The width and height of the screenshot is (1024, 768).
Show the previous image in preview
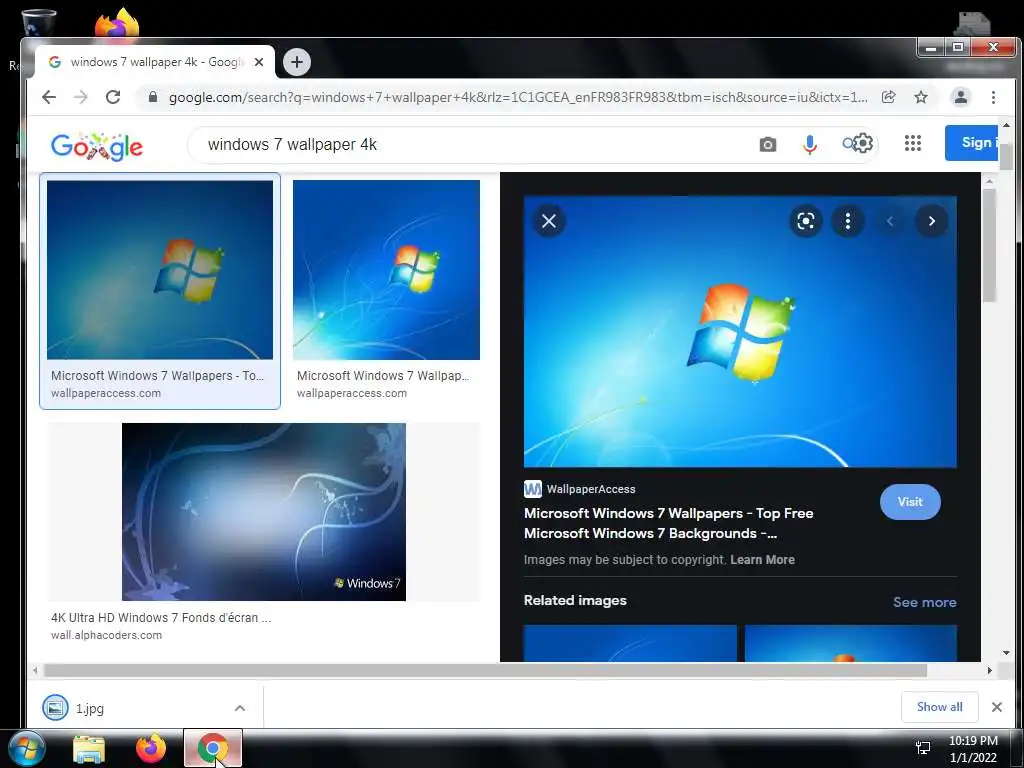[889, 221]
